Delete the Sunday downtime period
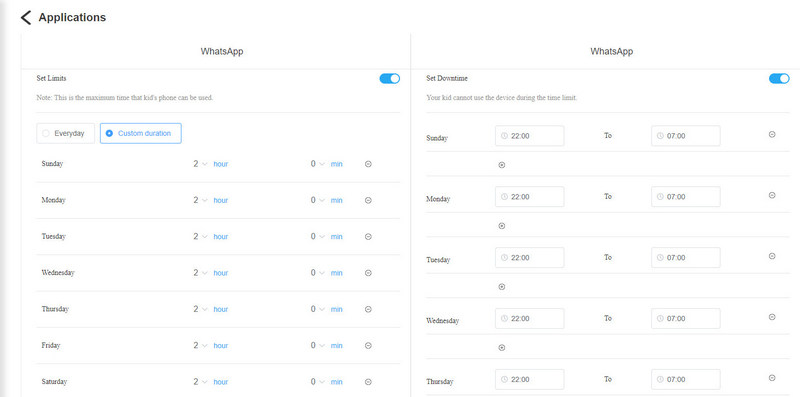The height and width of the screenshot is (397, 800). pyautogui.click(x=772, y=134)
